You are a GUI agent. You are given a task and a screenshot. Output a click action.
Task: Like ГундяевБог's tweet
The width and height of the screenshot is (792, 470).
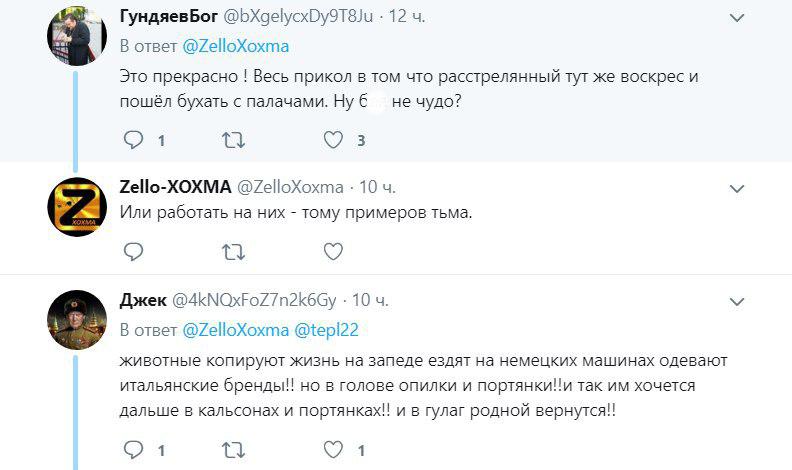334,141
